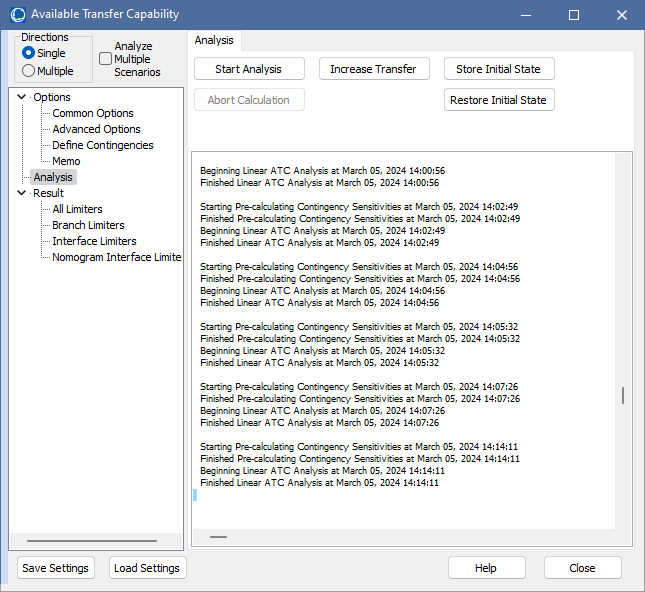Select the Single direction radio button
Viewport: 645px width, 592px height.
[x=29, y=53]
